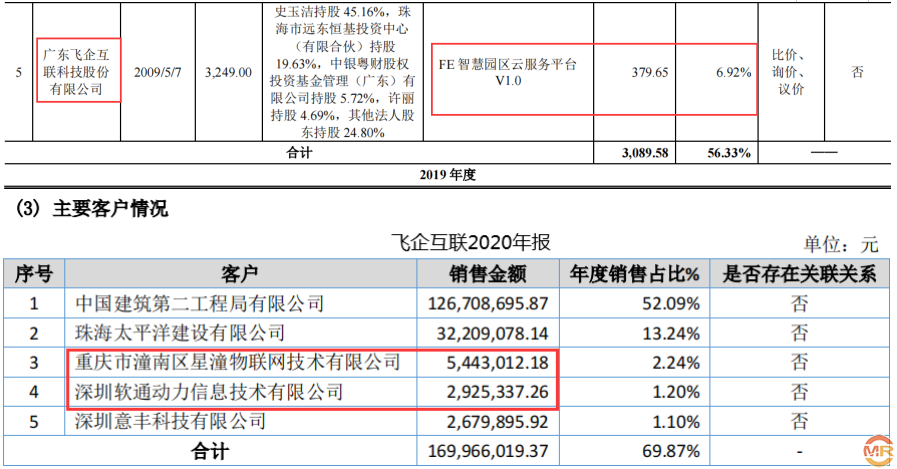Viewport: 897px width, 469px height.
Task: Select customer 重庆市潼南区星潼物联网技术有限公司
Action: [237, 362]
